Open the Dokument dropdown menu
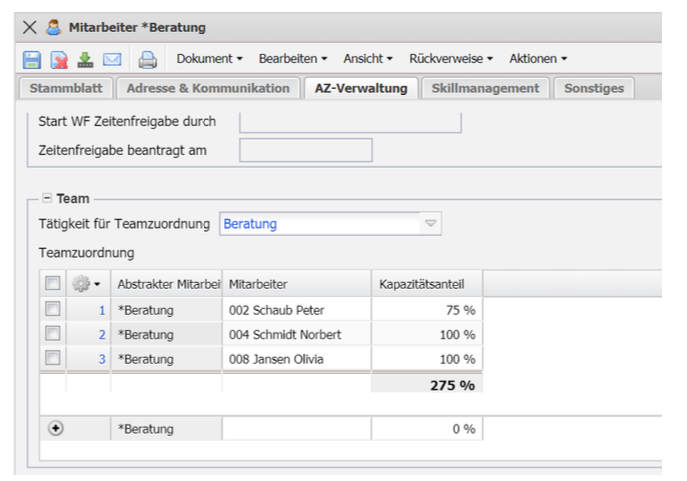 (x=210, y=59)
